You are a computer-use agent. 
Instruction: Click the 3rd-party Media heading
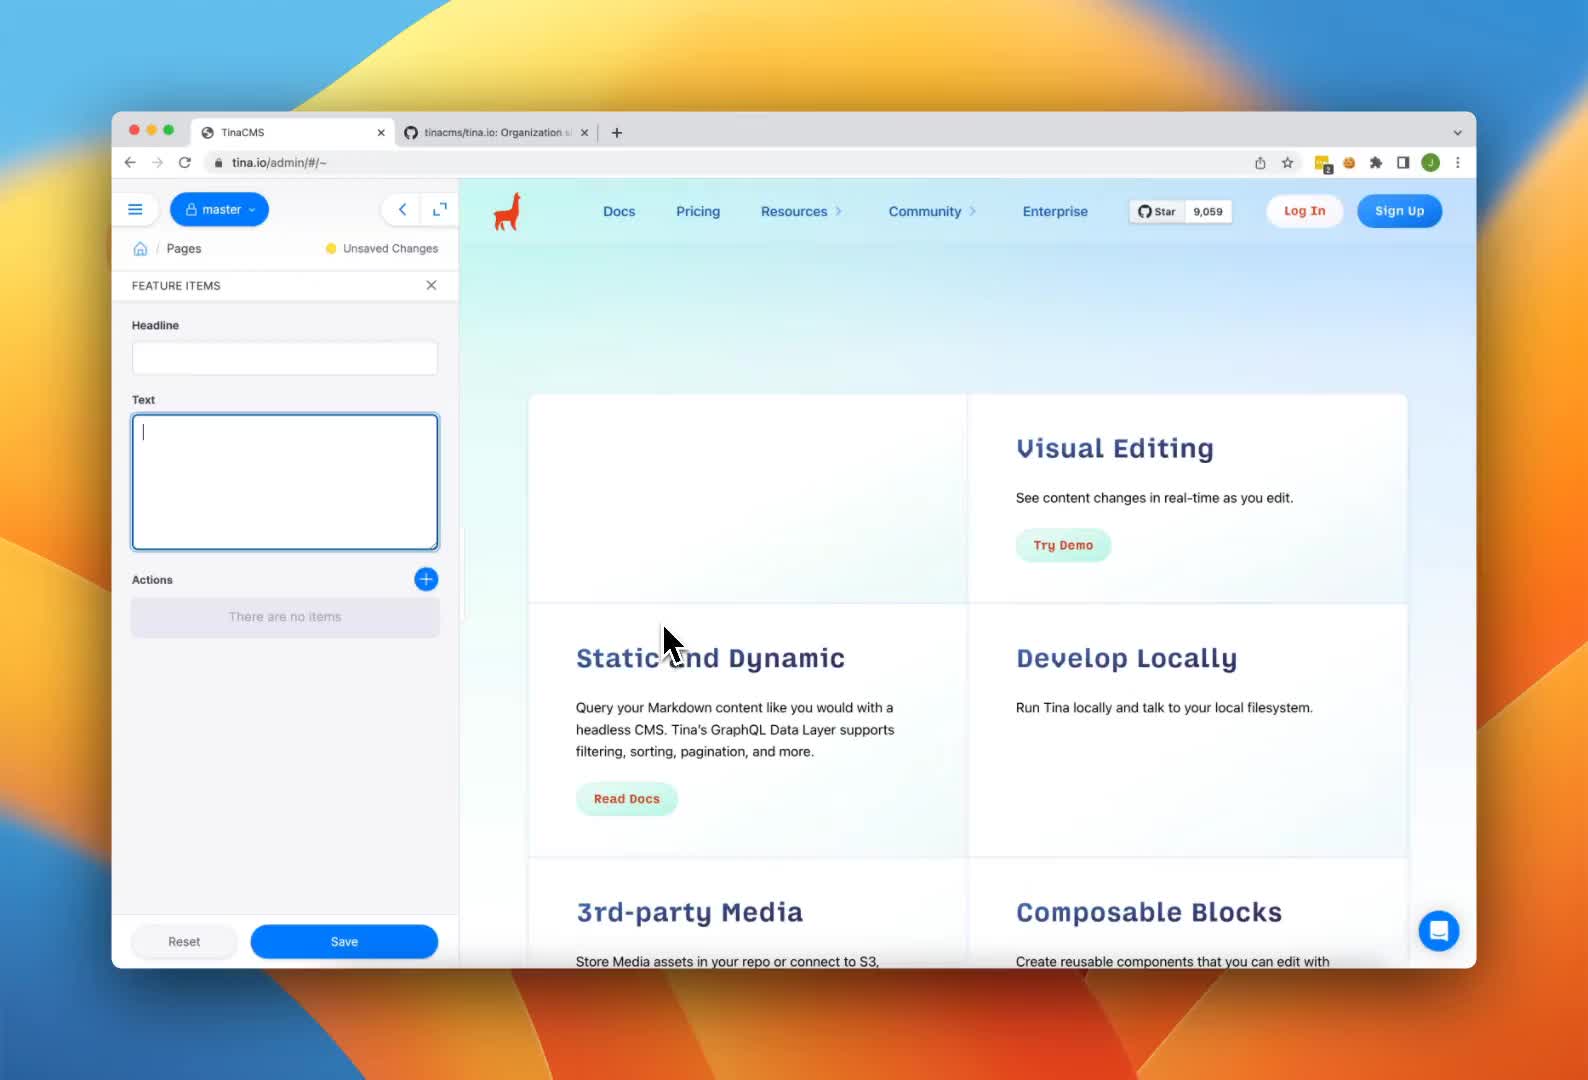click(689, 912)
